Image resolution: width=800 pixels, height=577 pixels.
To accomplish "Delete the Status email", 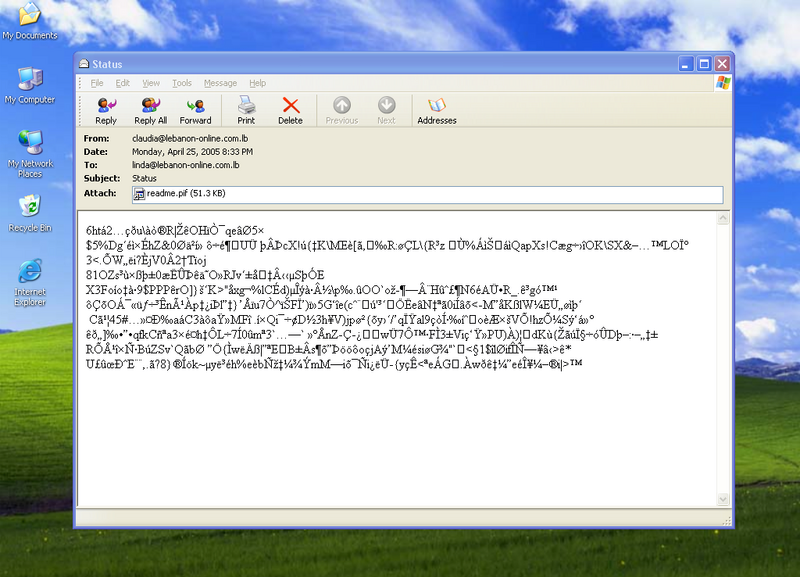I will (x=290, y=111).
